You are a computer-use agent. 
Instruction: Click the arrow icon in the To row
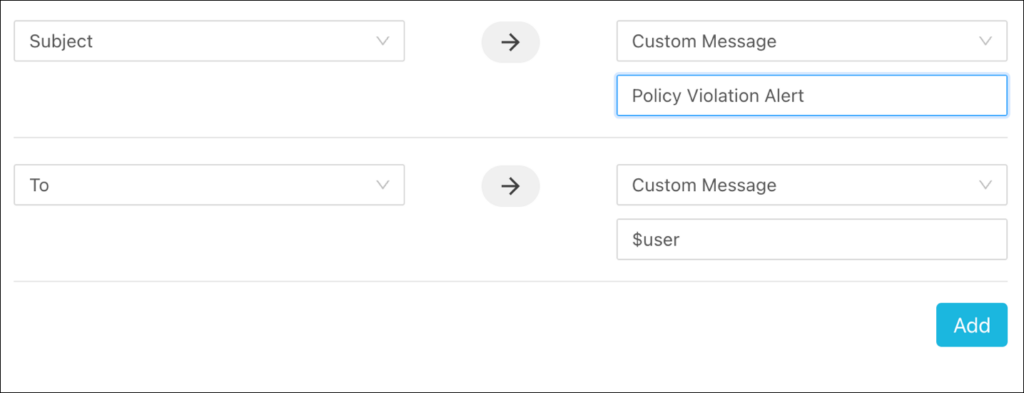(510, 186)
